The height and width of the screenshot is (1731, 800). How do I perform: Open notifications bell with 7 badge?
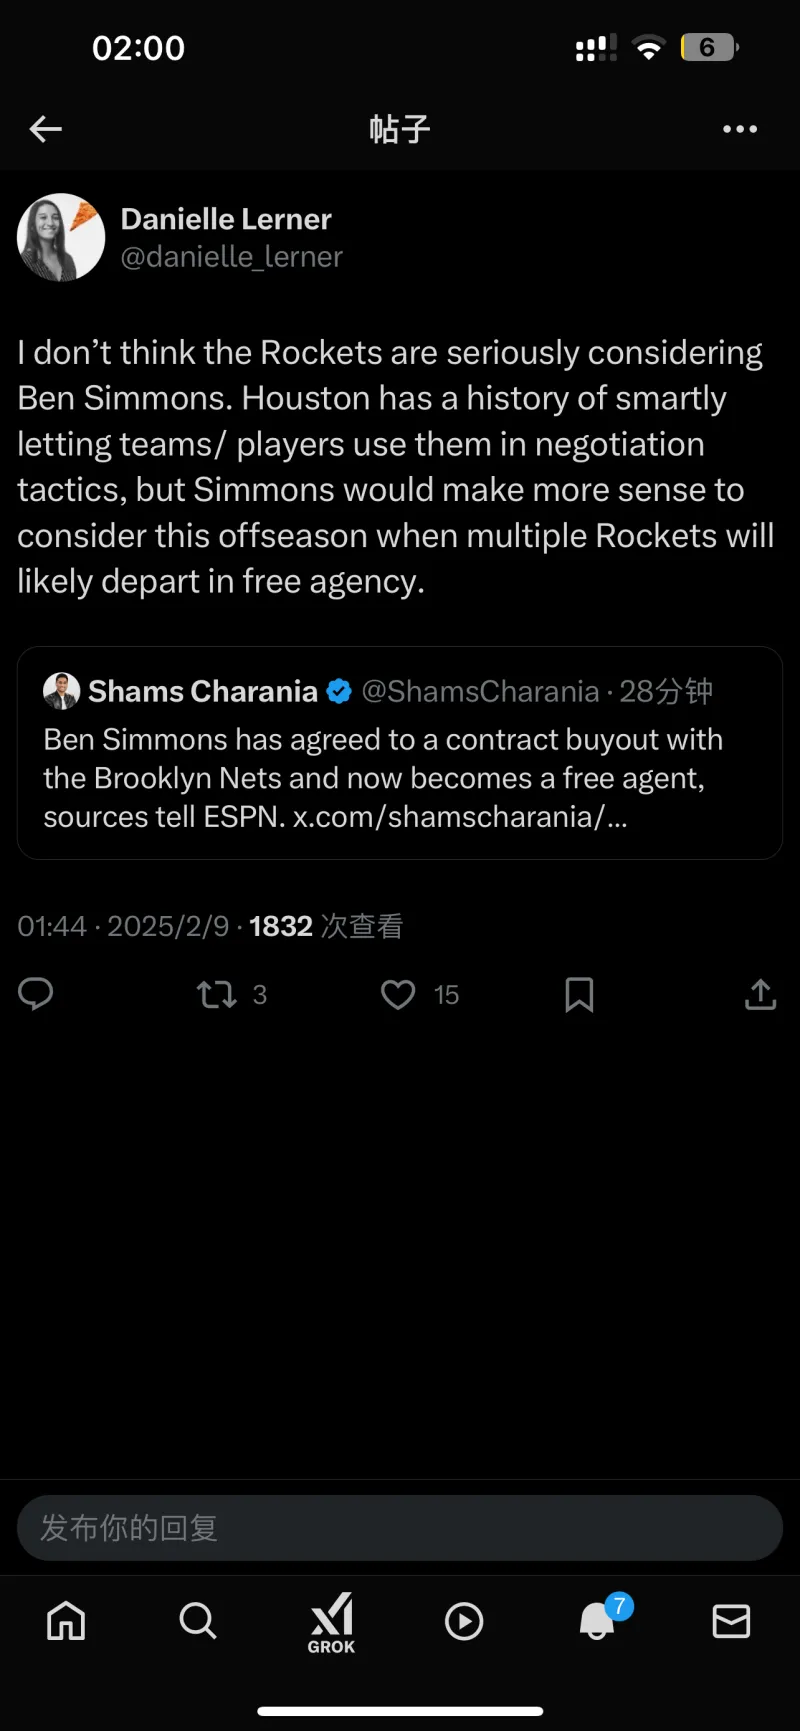click(598, 1621)
